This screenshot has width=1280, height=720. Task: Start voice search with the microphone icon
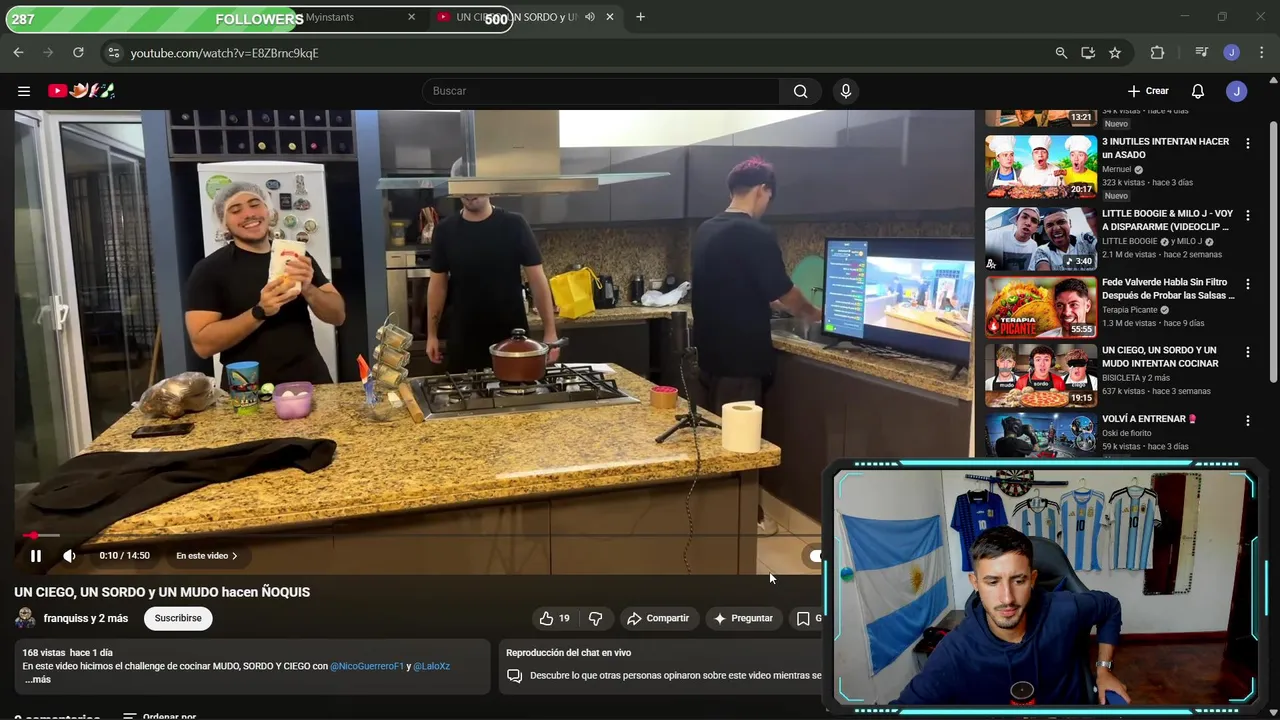[x=846, y=91]
